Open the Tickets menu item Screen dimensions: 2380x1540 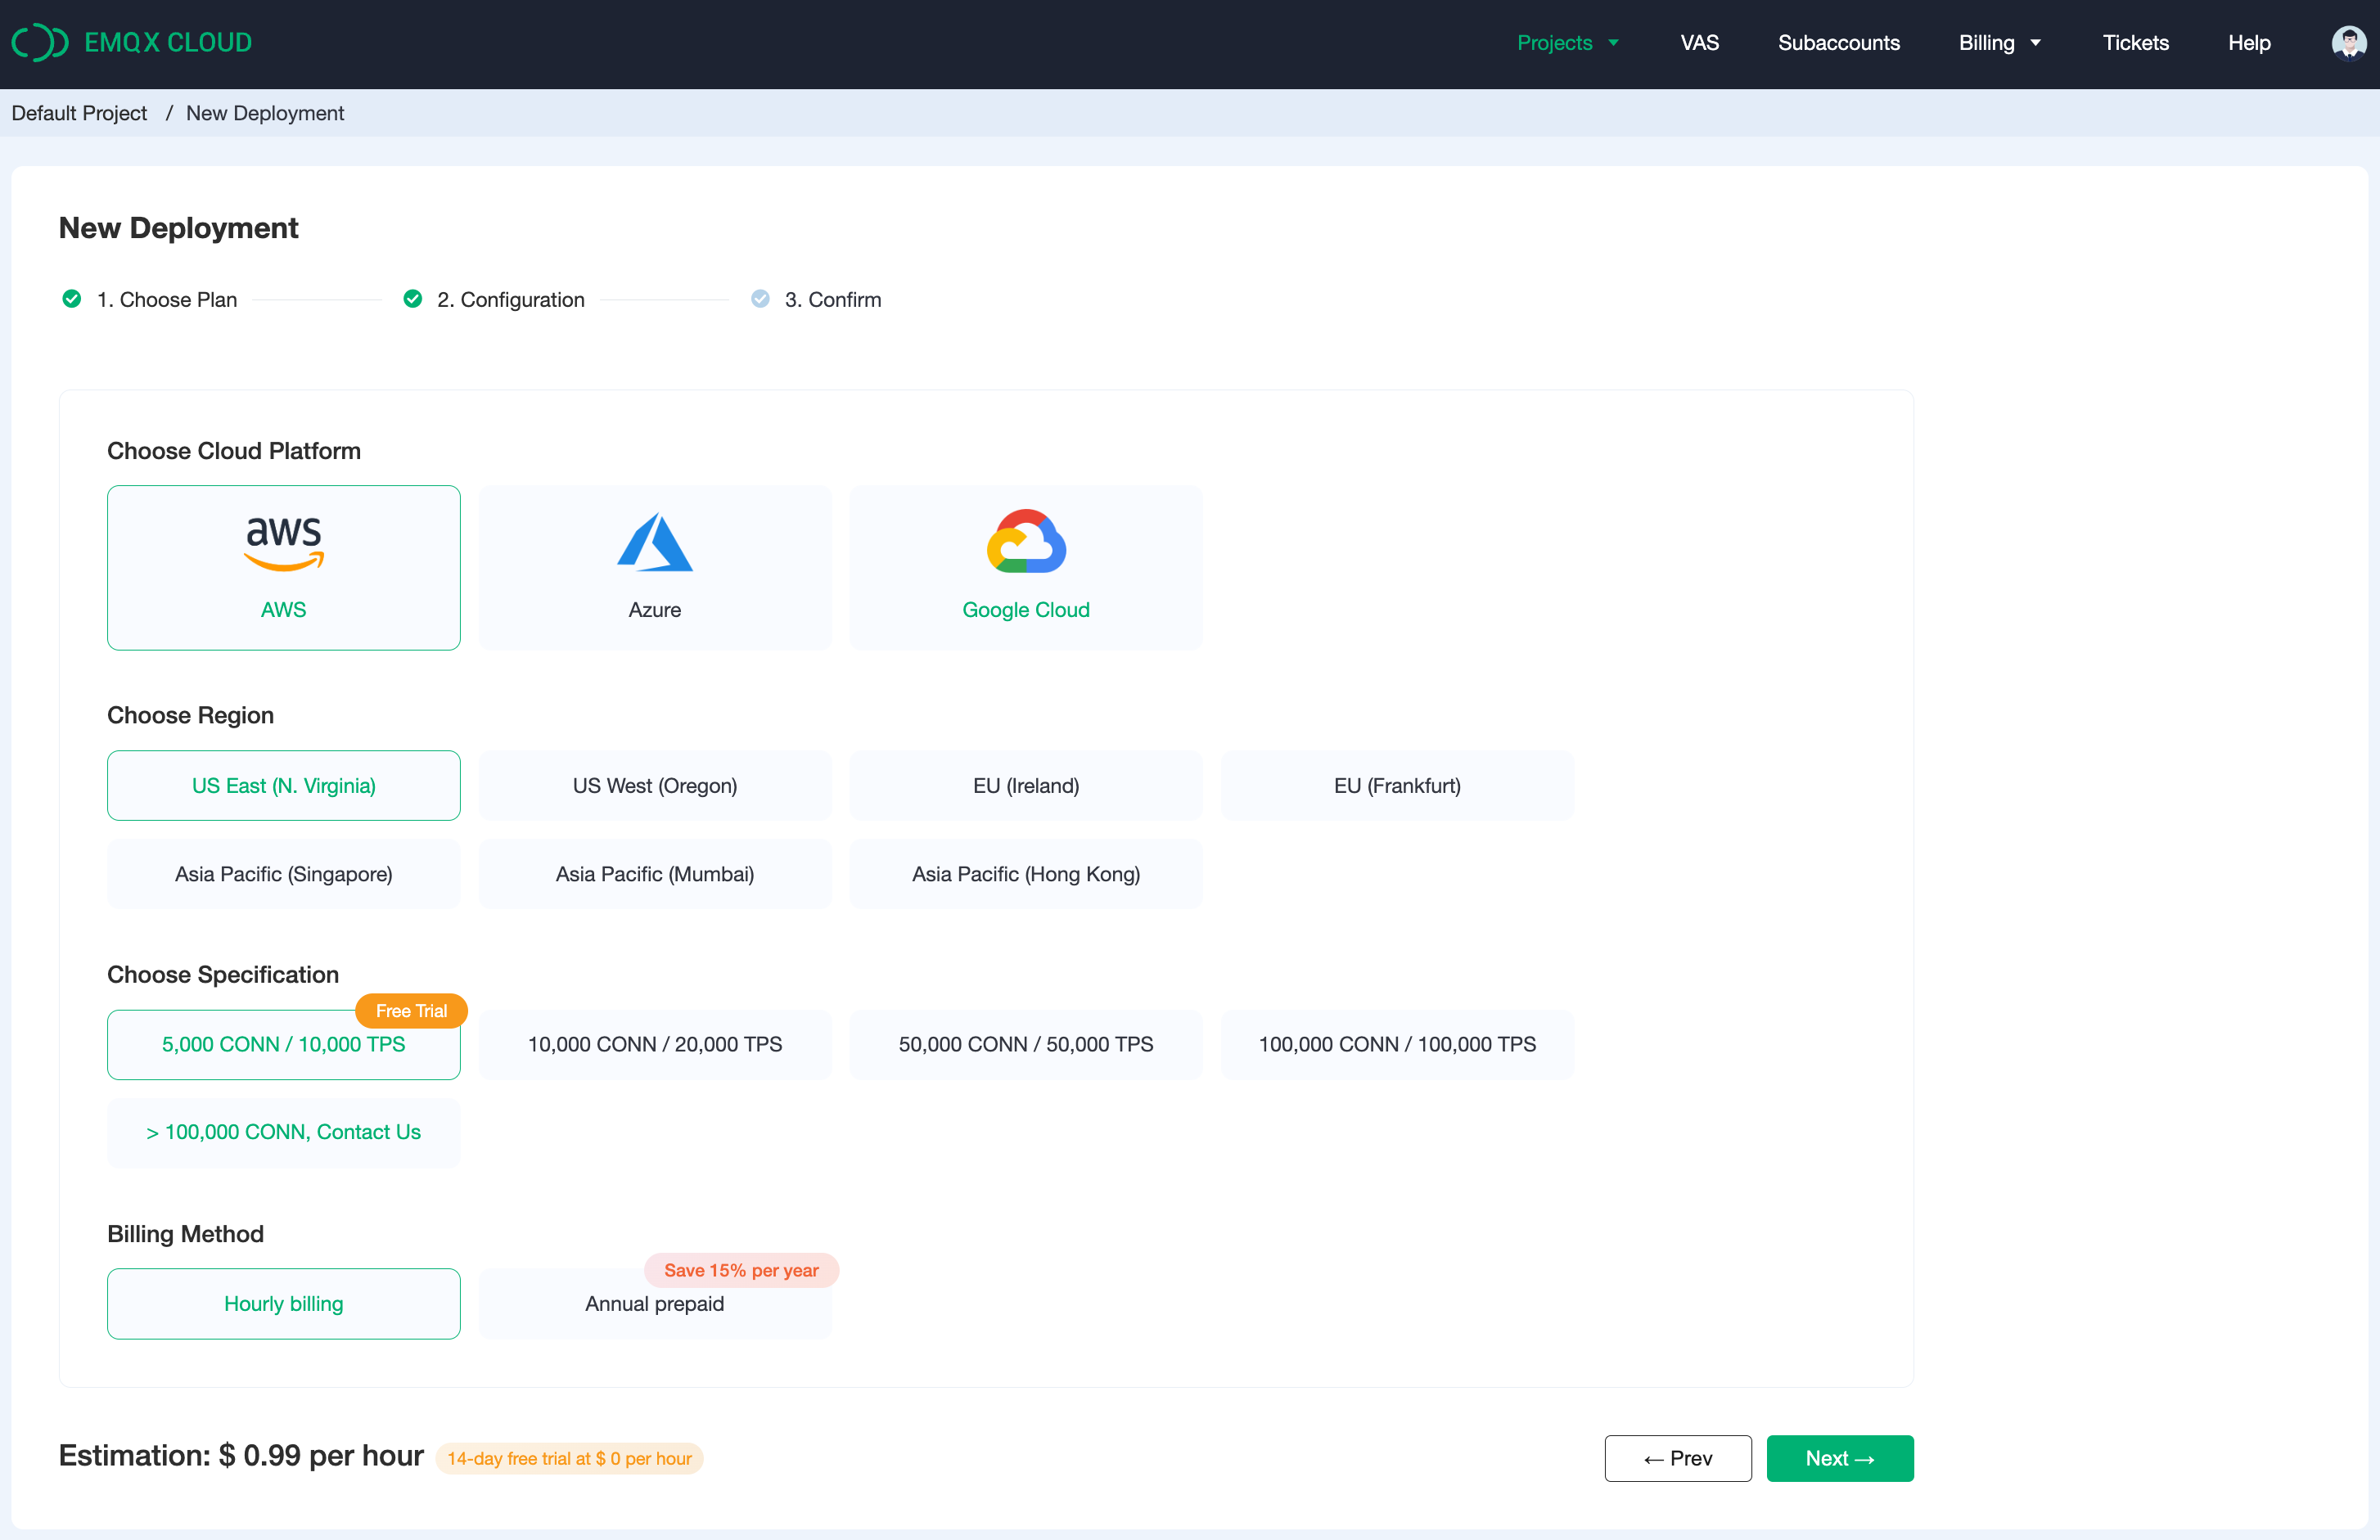pyautogui.click(x=2135, y=43)
